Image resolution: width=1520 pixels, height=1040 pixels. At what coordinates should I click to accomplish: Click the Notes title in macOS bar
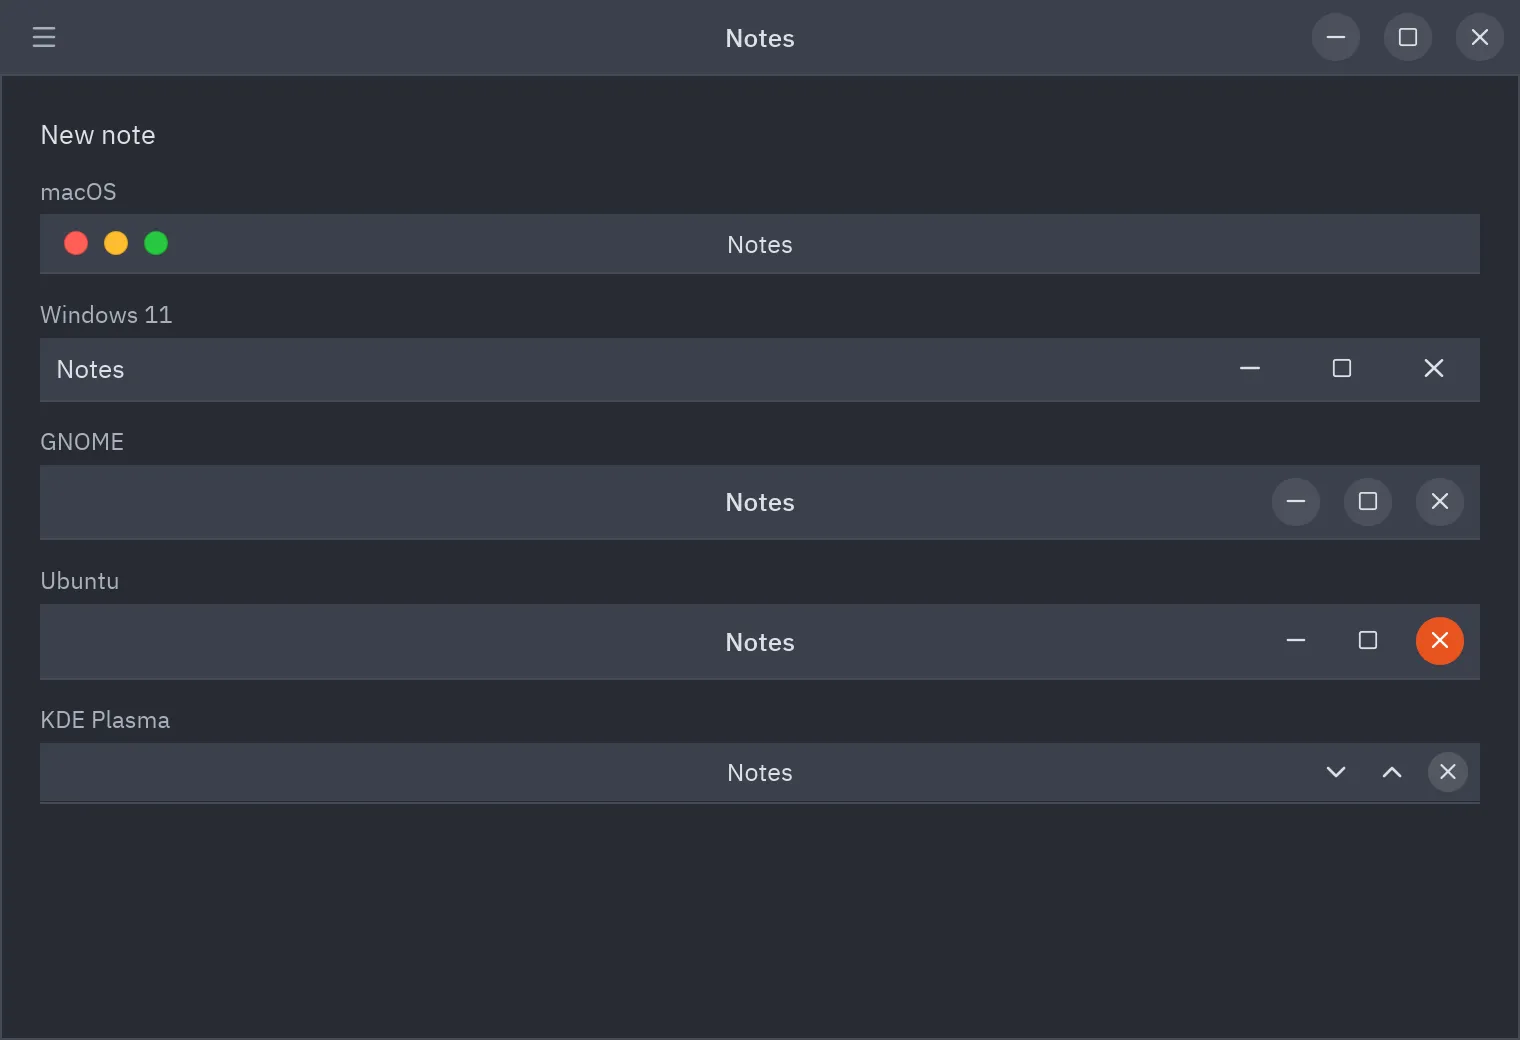(x=760, y=245)
